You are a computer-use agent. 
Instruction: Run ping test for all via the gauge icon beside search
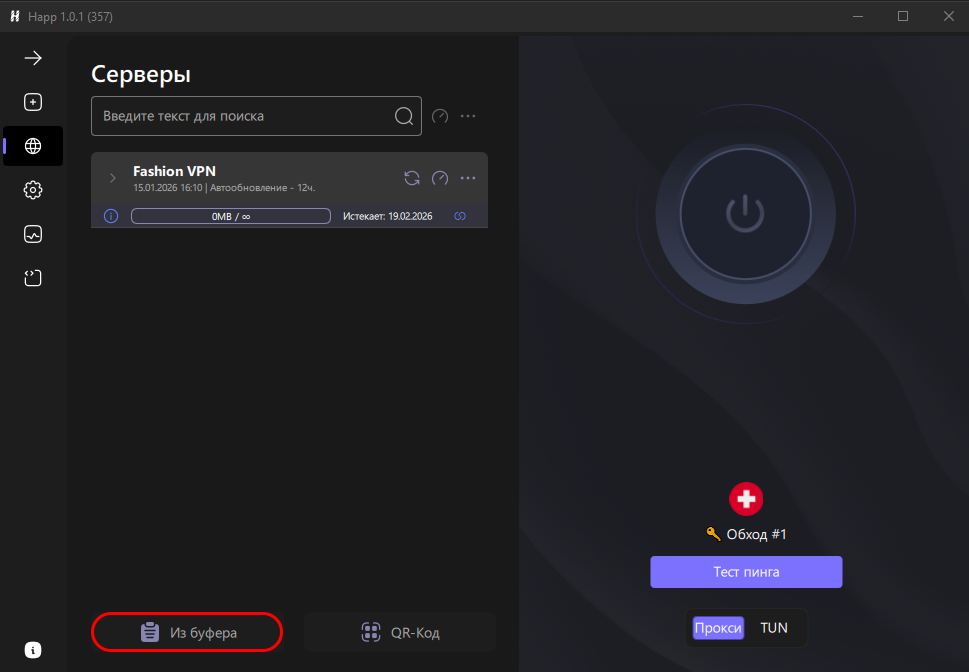pos(440,116)
